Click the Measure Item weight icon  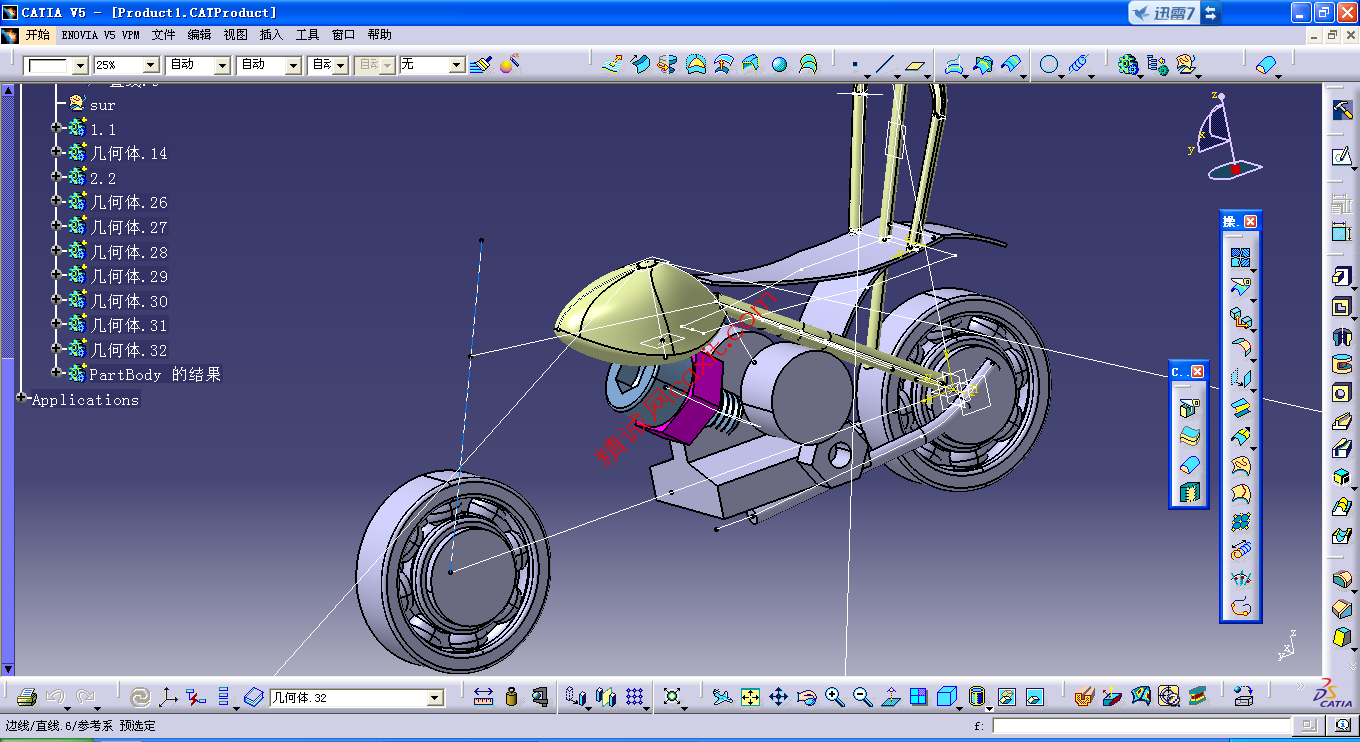click(512, 697)
